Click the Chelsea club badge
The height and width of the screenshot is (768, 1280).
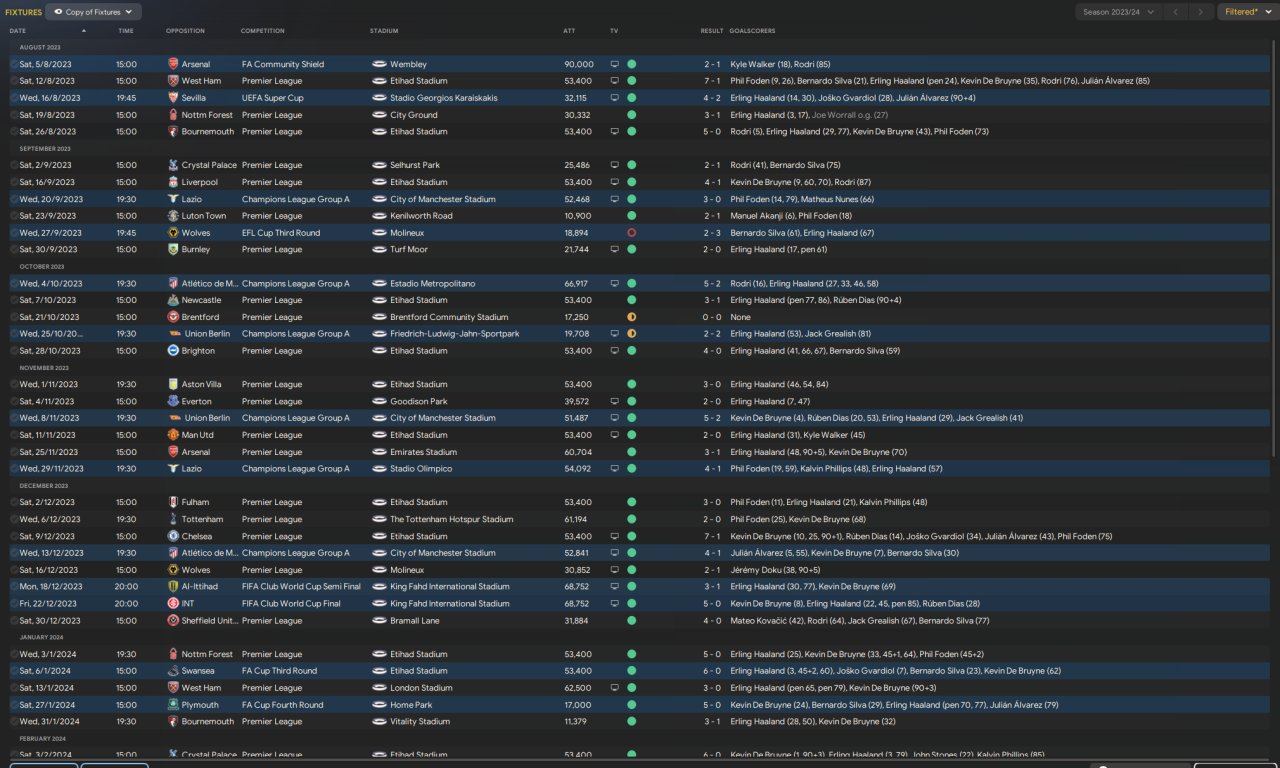coord(174,536)
